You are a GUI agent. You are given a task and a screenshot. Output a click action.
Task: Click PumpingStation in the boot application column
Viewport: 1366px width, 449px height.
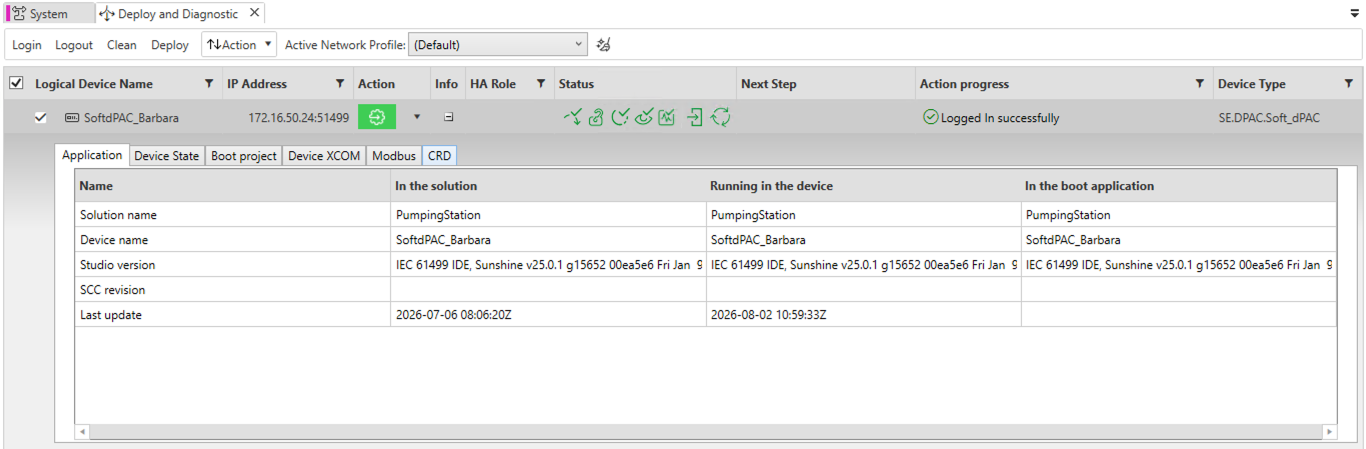pos(1068,215)
